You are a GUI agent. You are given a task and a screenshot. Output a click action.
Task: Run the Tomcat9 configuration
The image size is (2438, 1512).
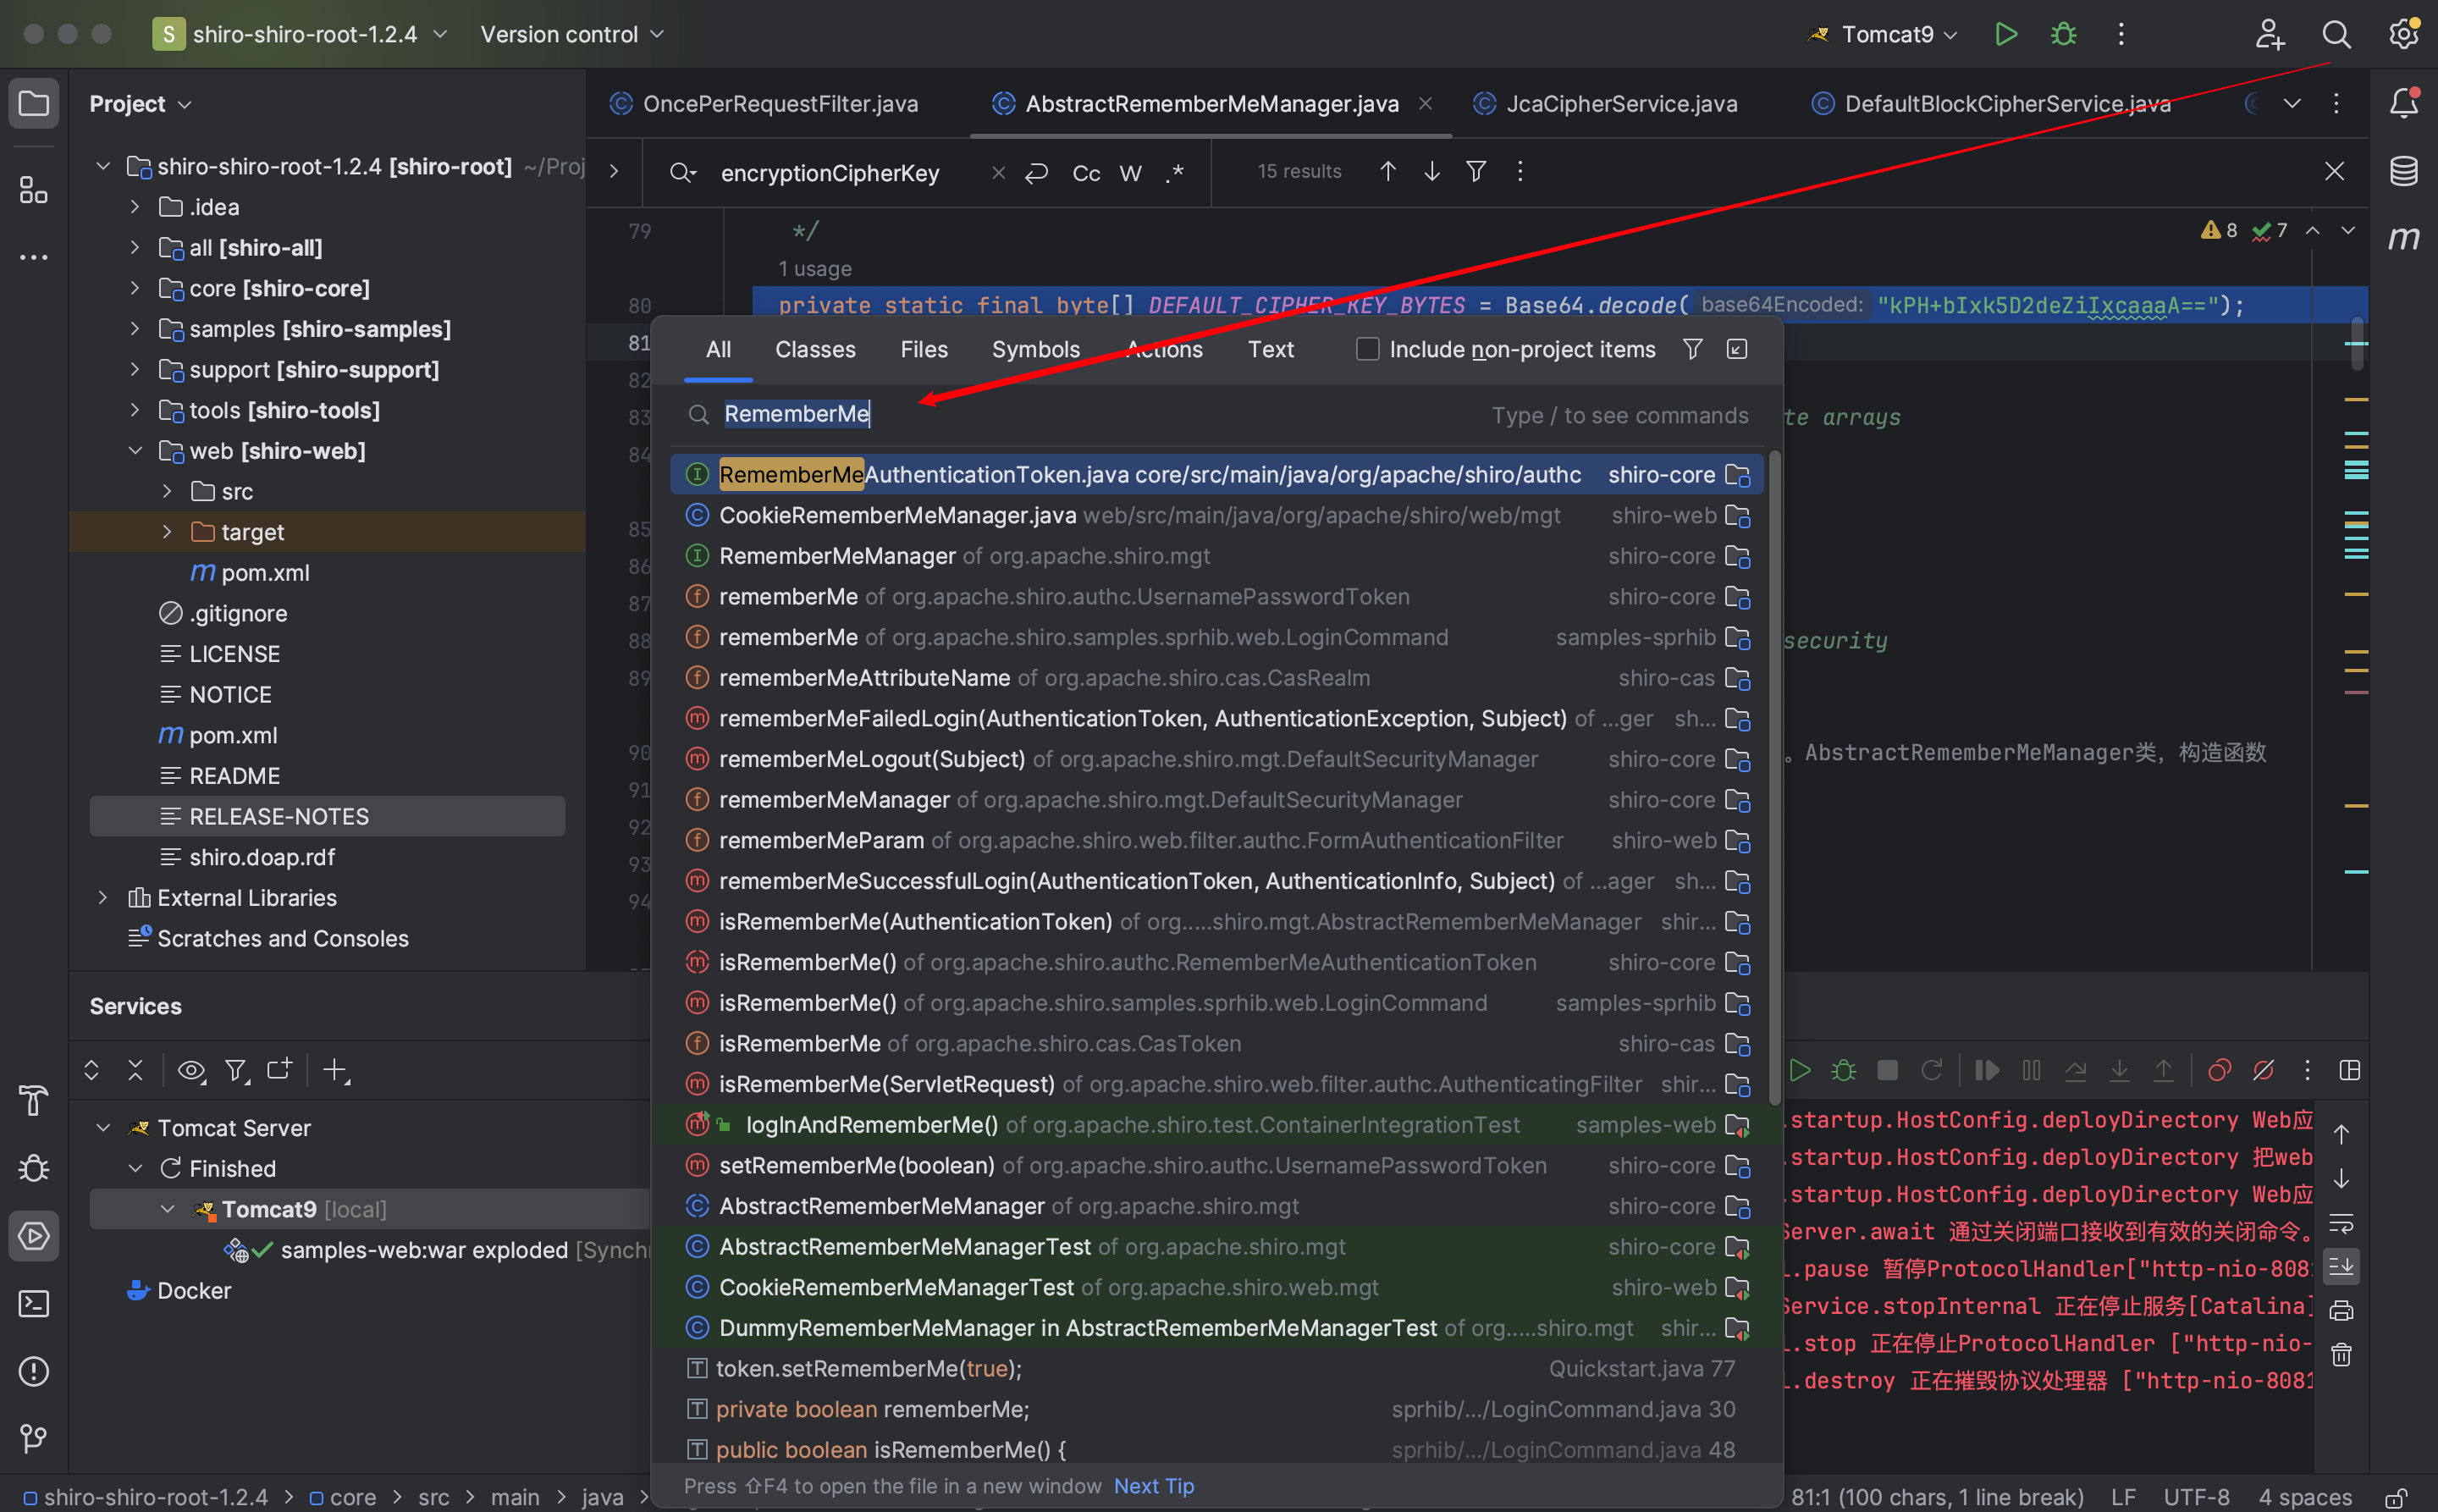pyautogui.click(x=2005, y=34)
